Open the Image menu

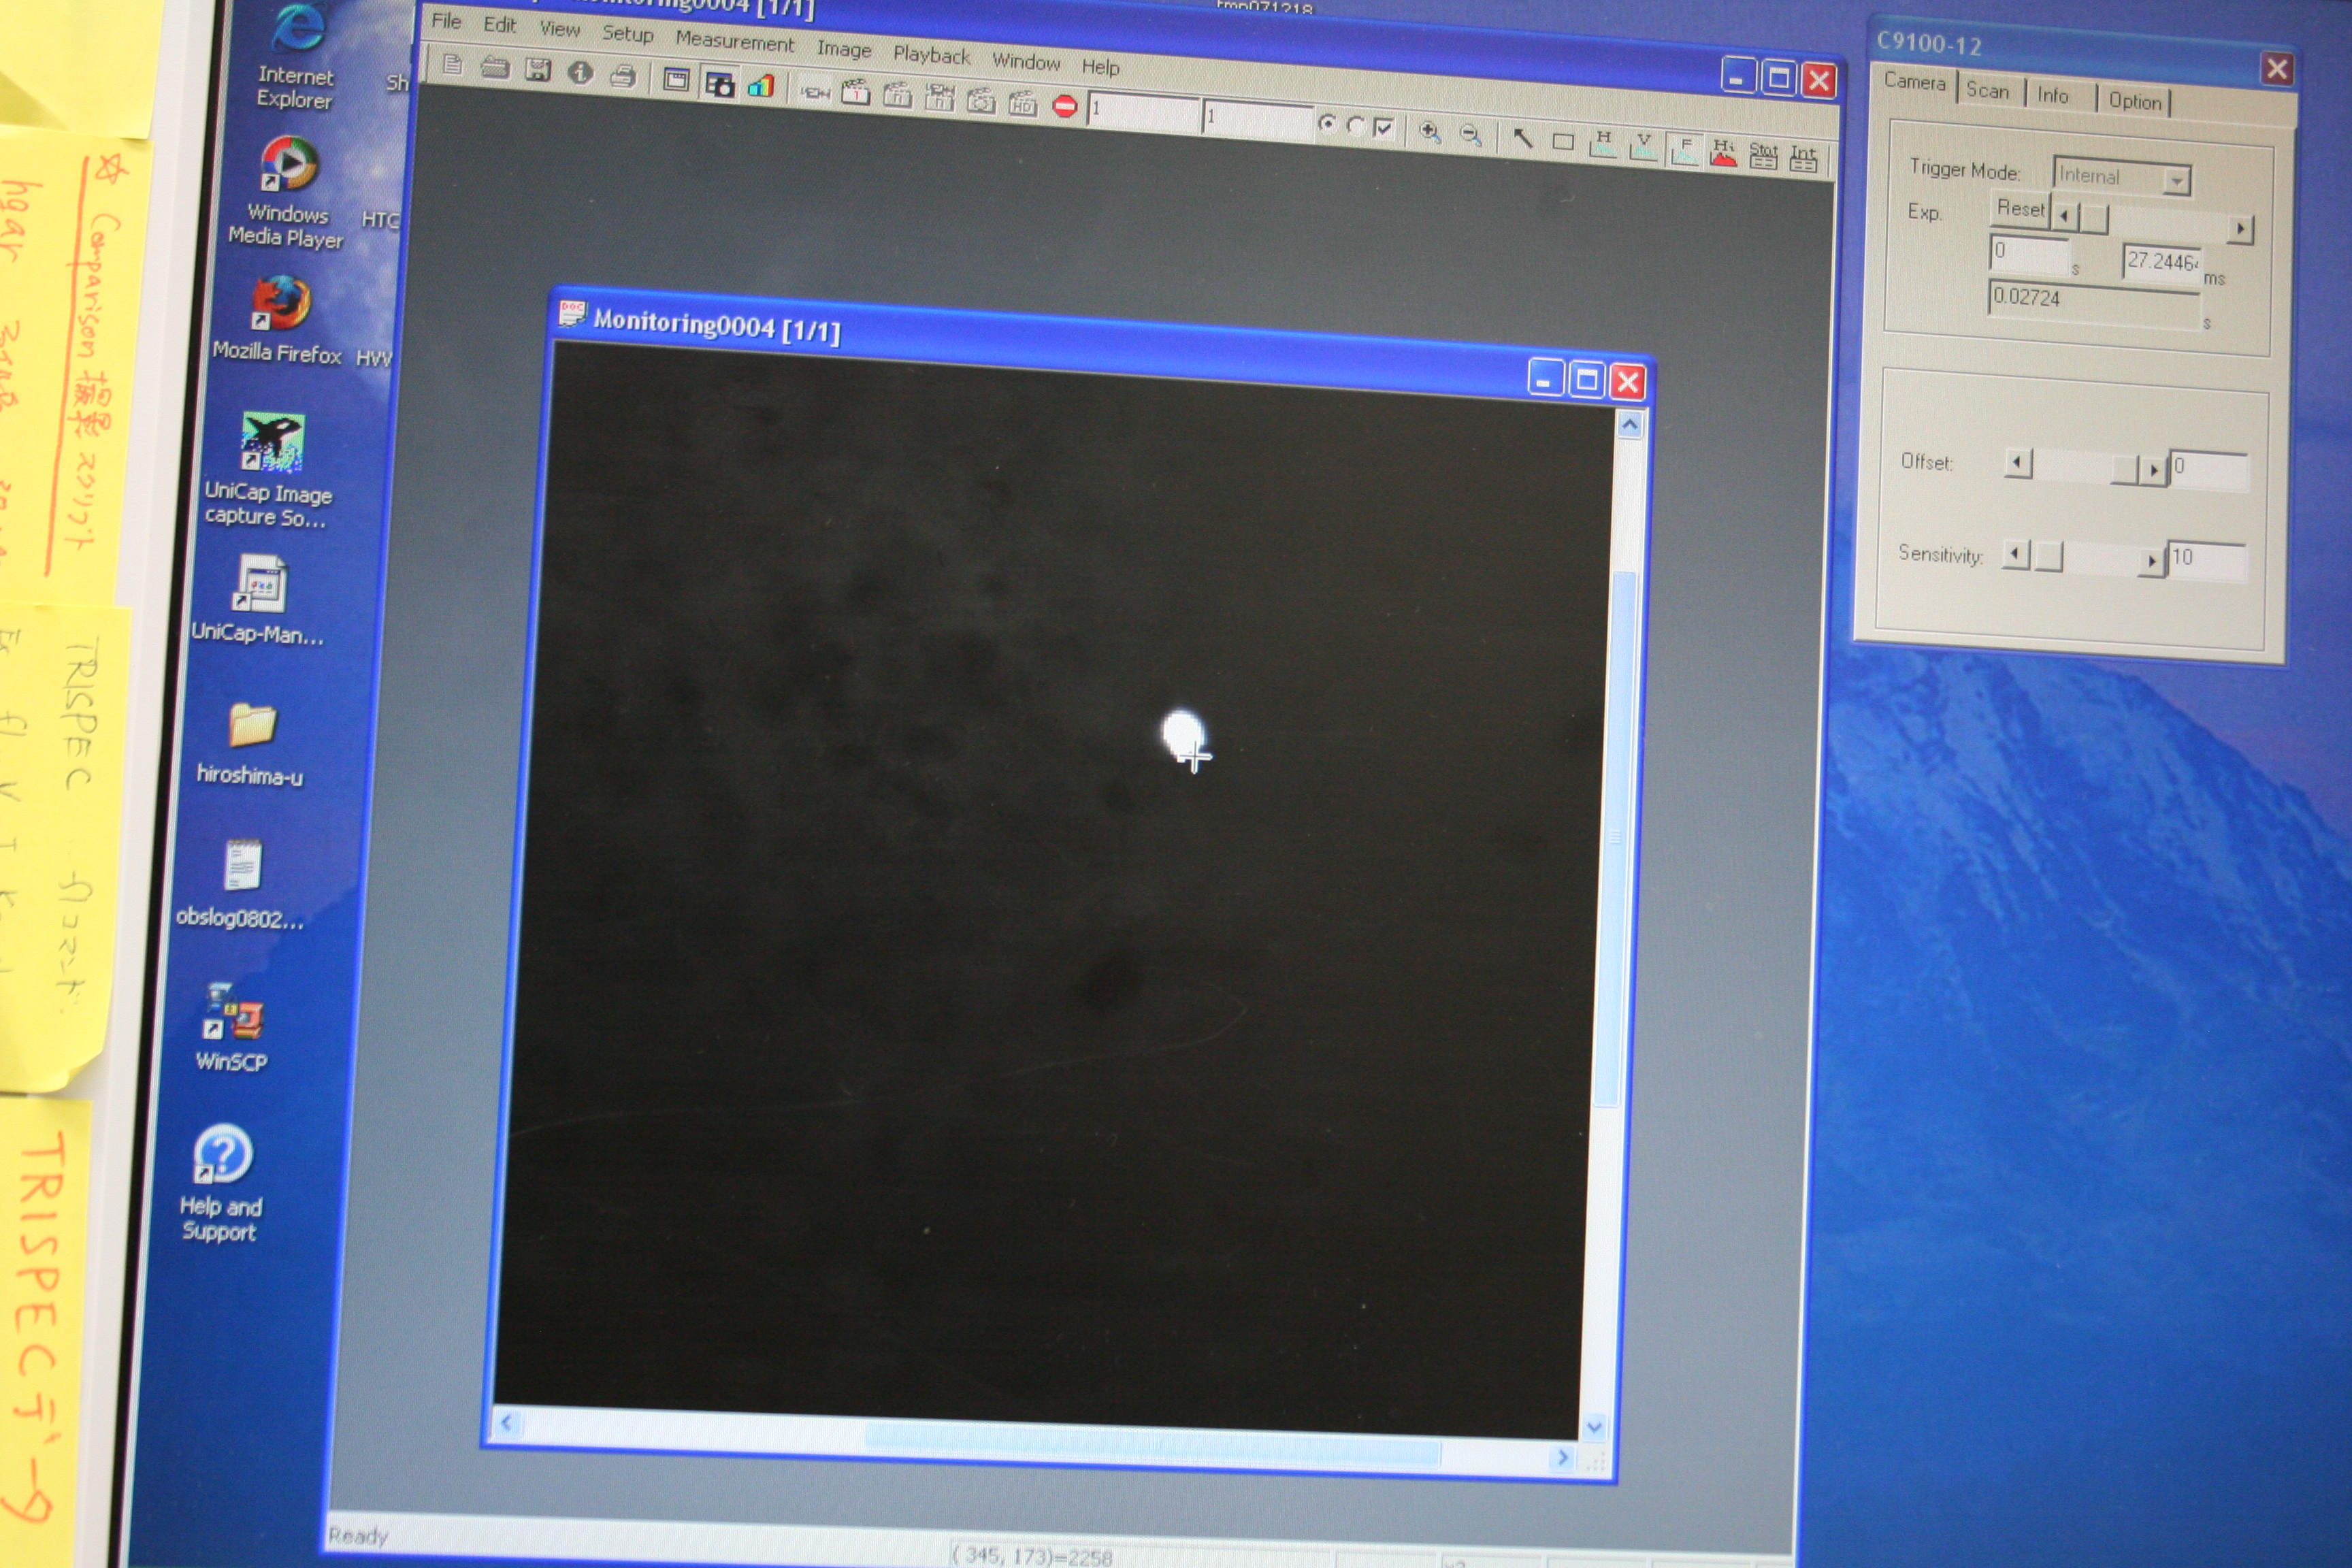tap(844, 49)
